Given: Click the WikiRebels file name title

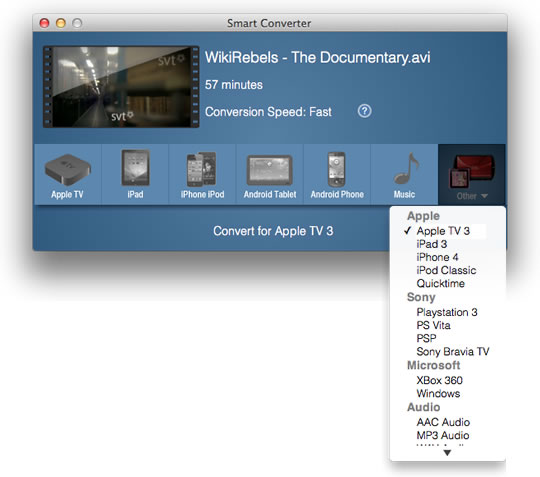Looking at the screenshot, I should (317, 58).
